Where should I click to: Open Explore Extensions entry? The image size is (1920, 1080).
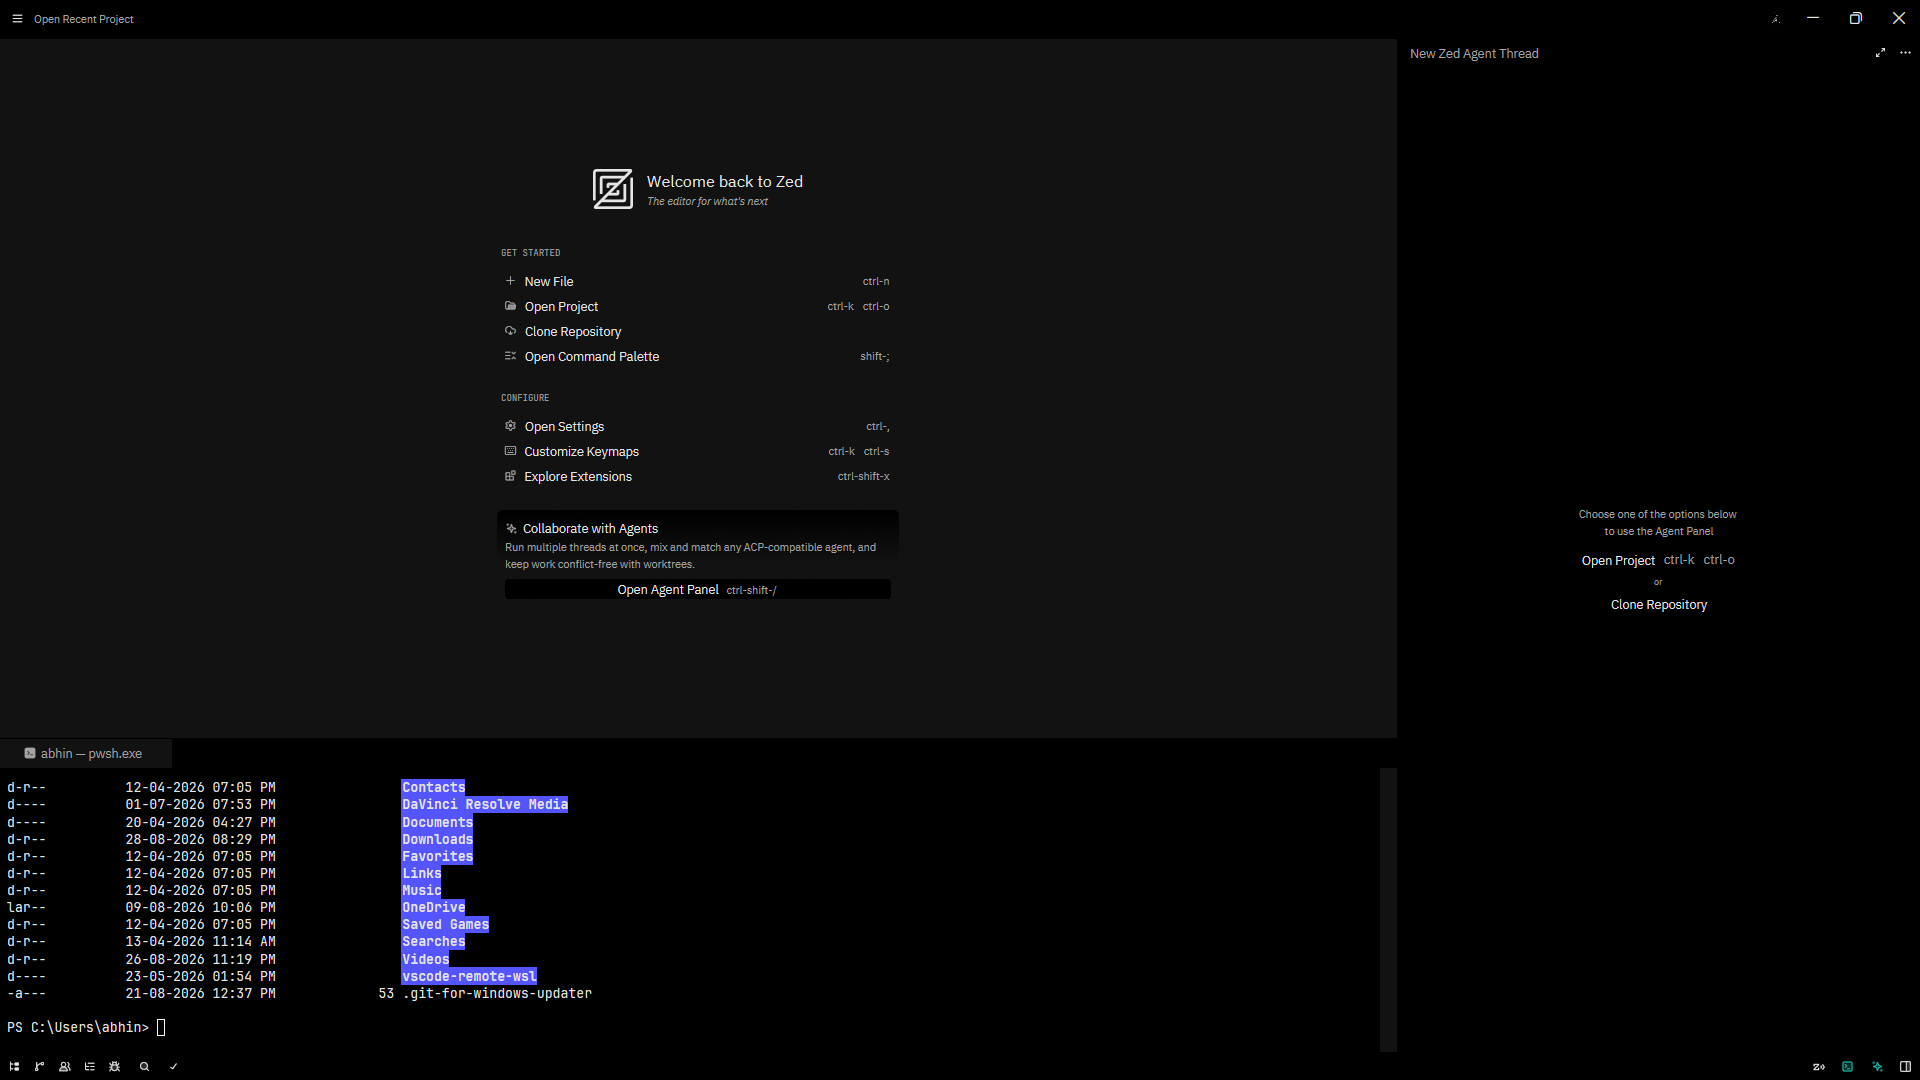(x=697, y=477)
